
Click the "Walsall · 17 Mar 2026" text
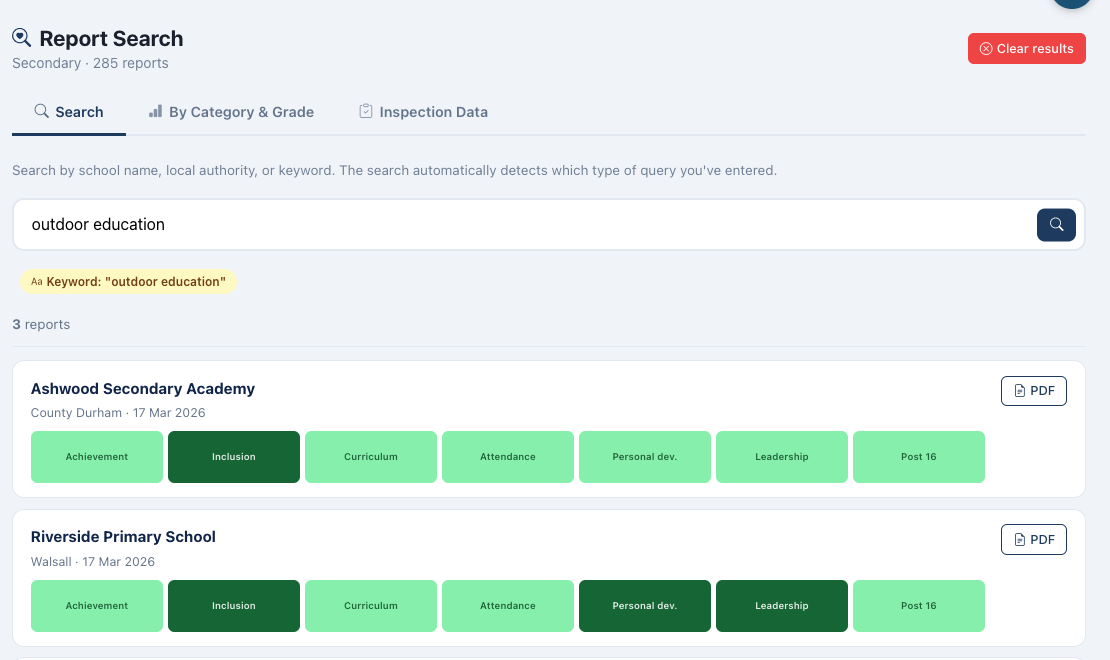pos(93,562)
